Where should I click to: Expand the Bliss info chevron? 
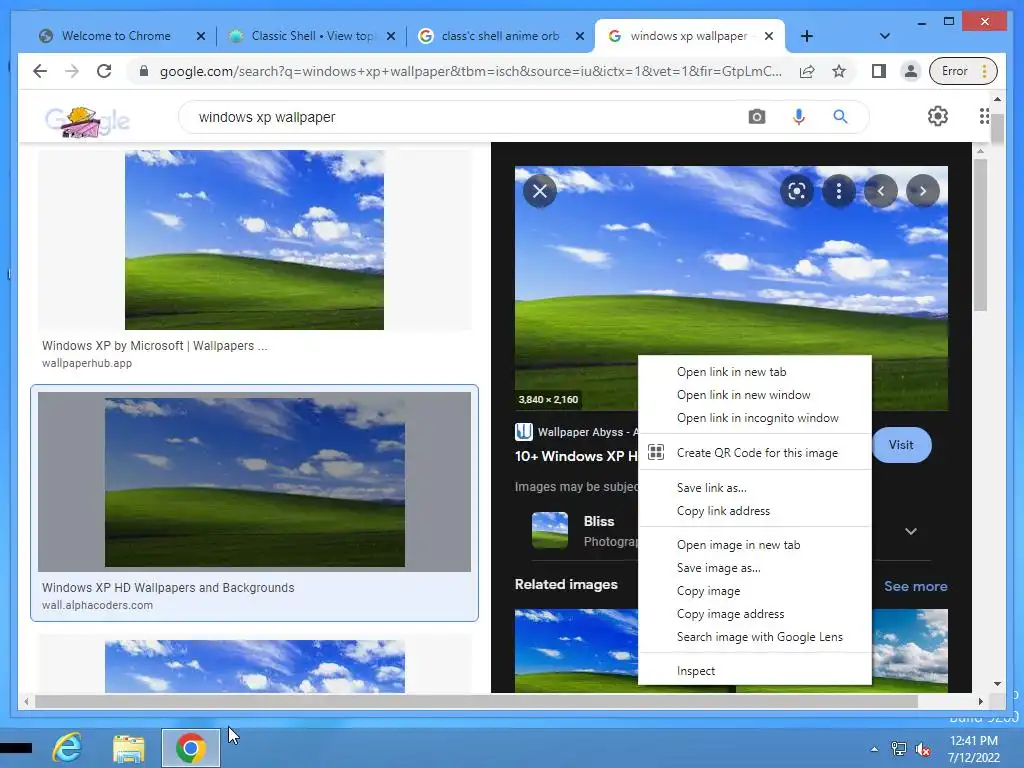911,531
